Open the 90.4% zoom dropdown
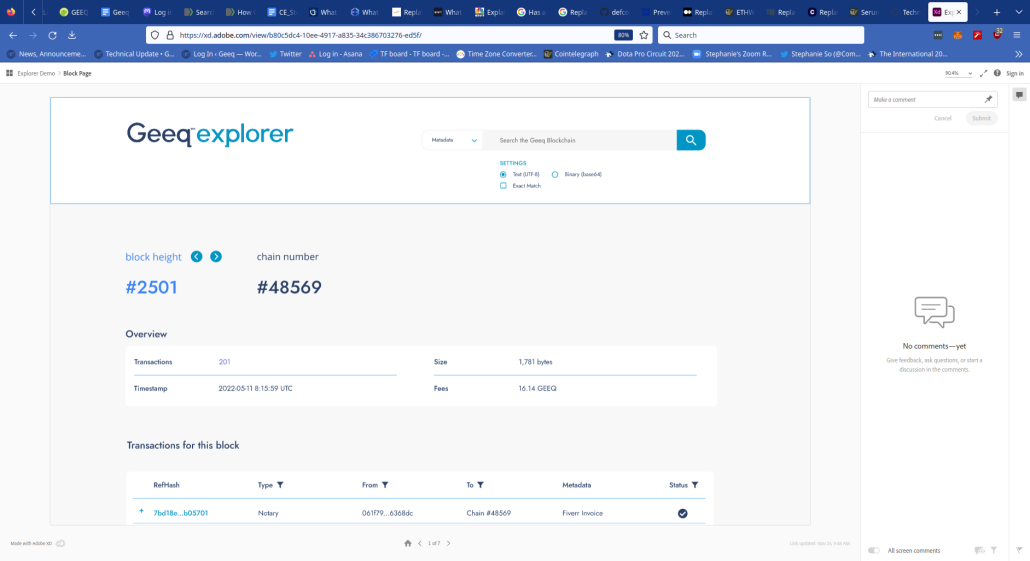 [958, 74]
